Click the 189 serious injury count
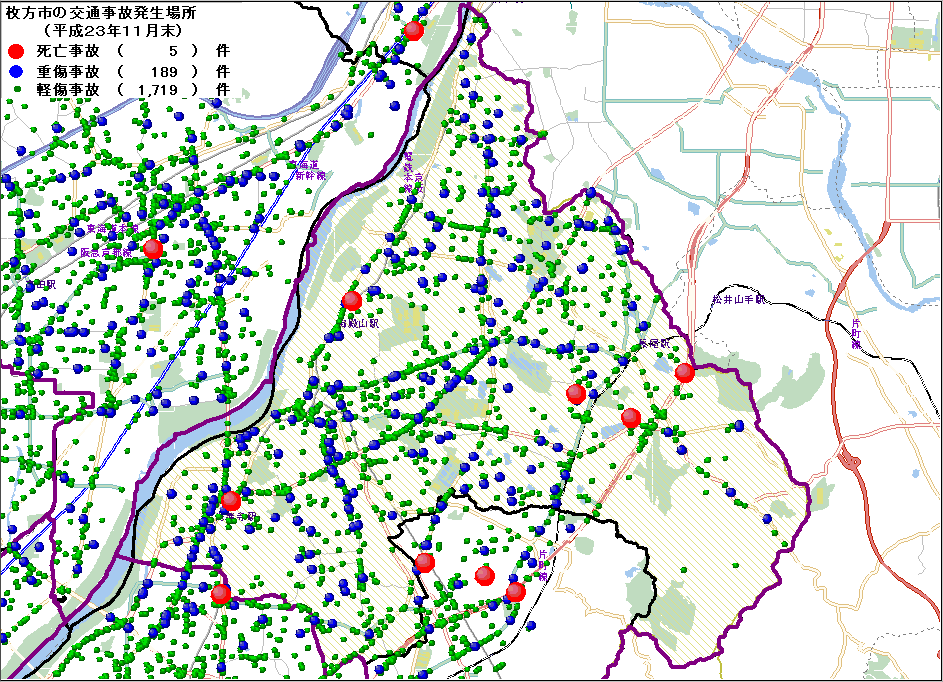This screenshot has height=682, width=943. coord(163,71)
